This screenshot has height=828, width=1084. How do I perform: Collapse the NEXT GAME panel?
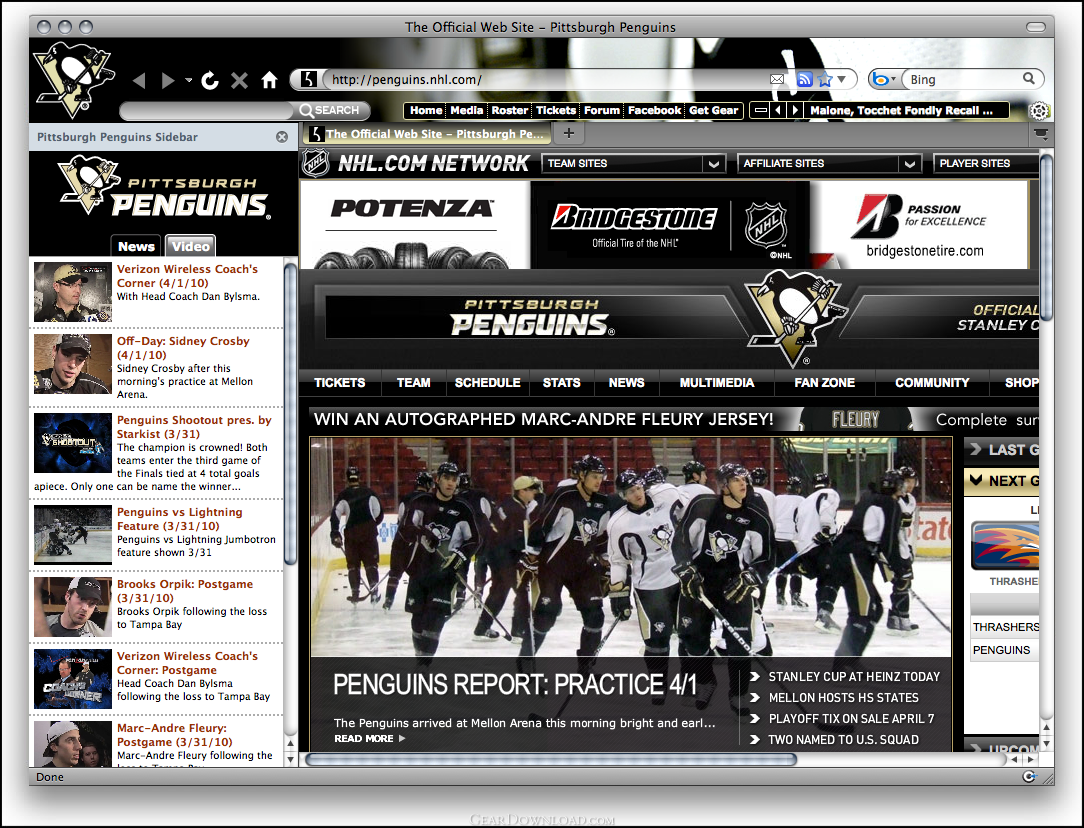(x=1002, y=481)
